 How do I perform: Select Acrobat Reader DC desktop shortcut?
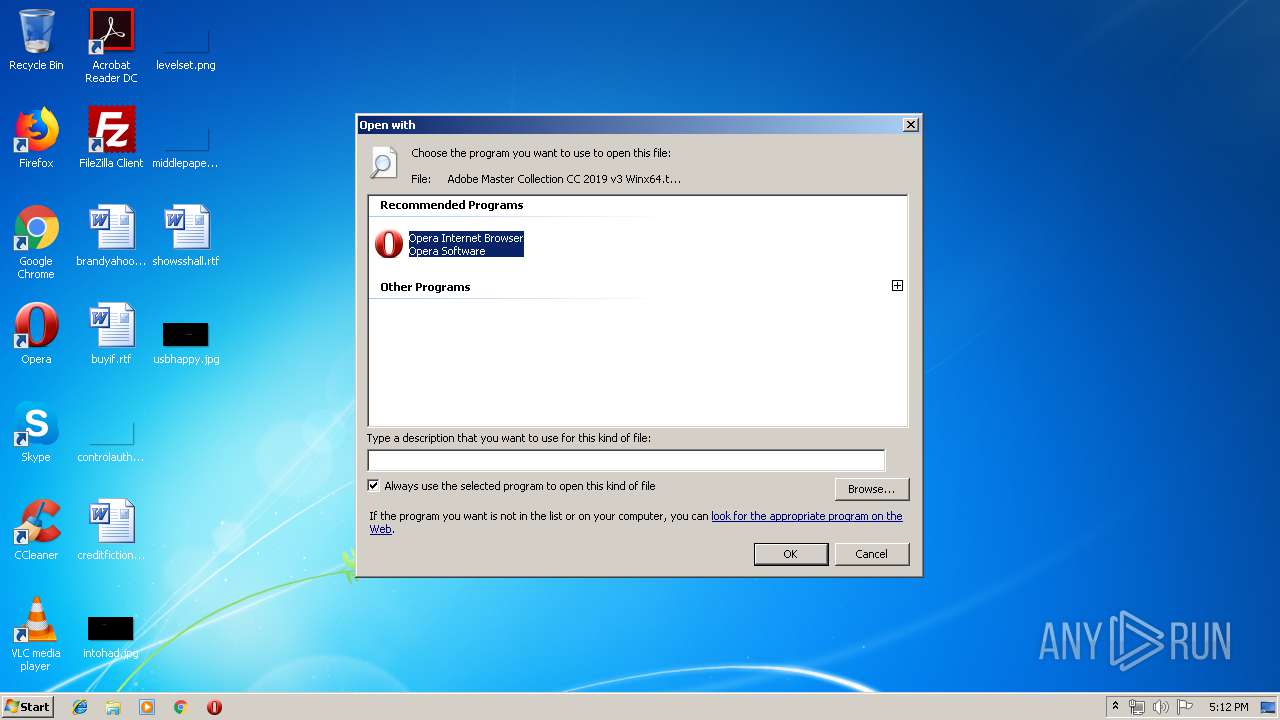(x=111, y=46)
